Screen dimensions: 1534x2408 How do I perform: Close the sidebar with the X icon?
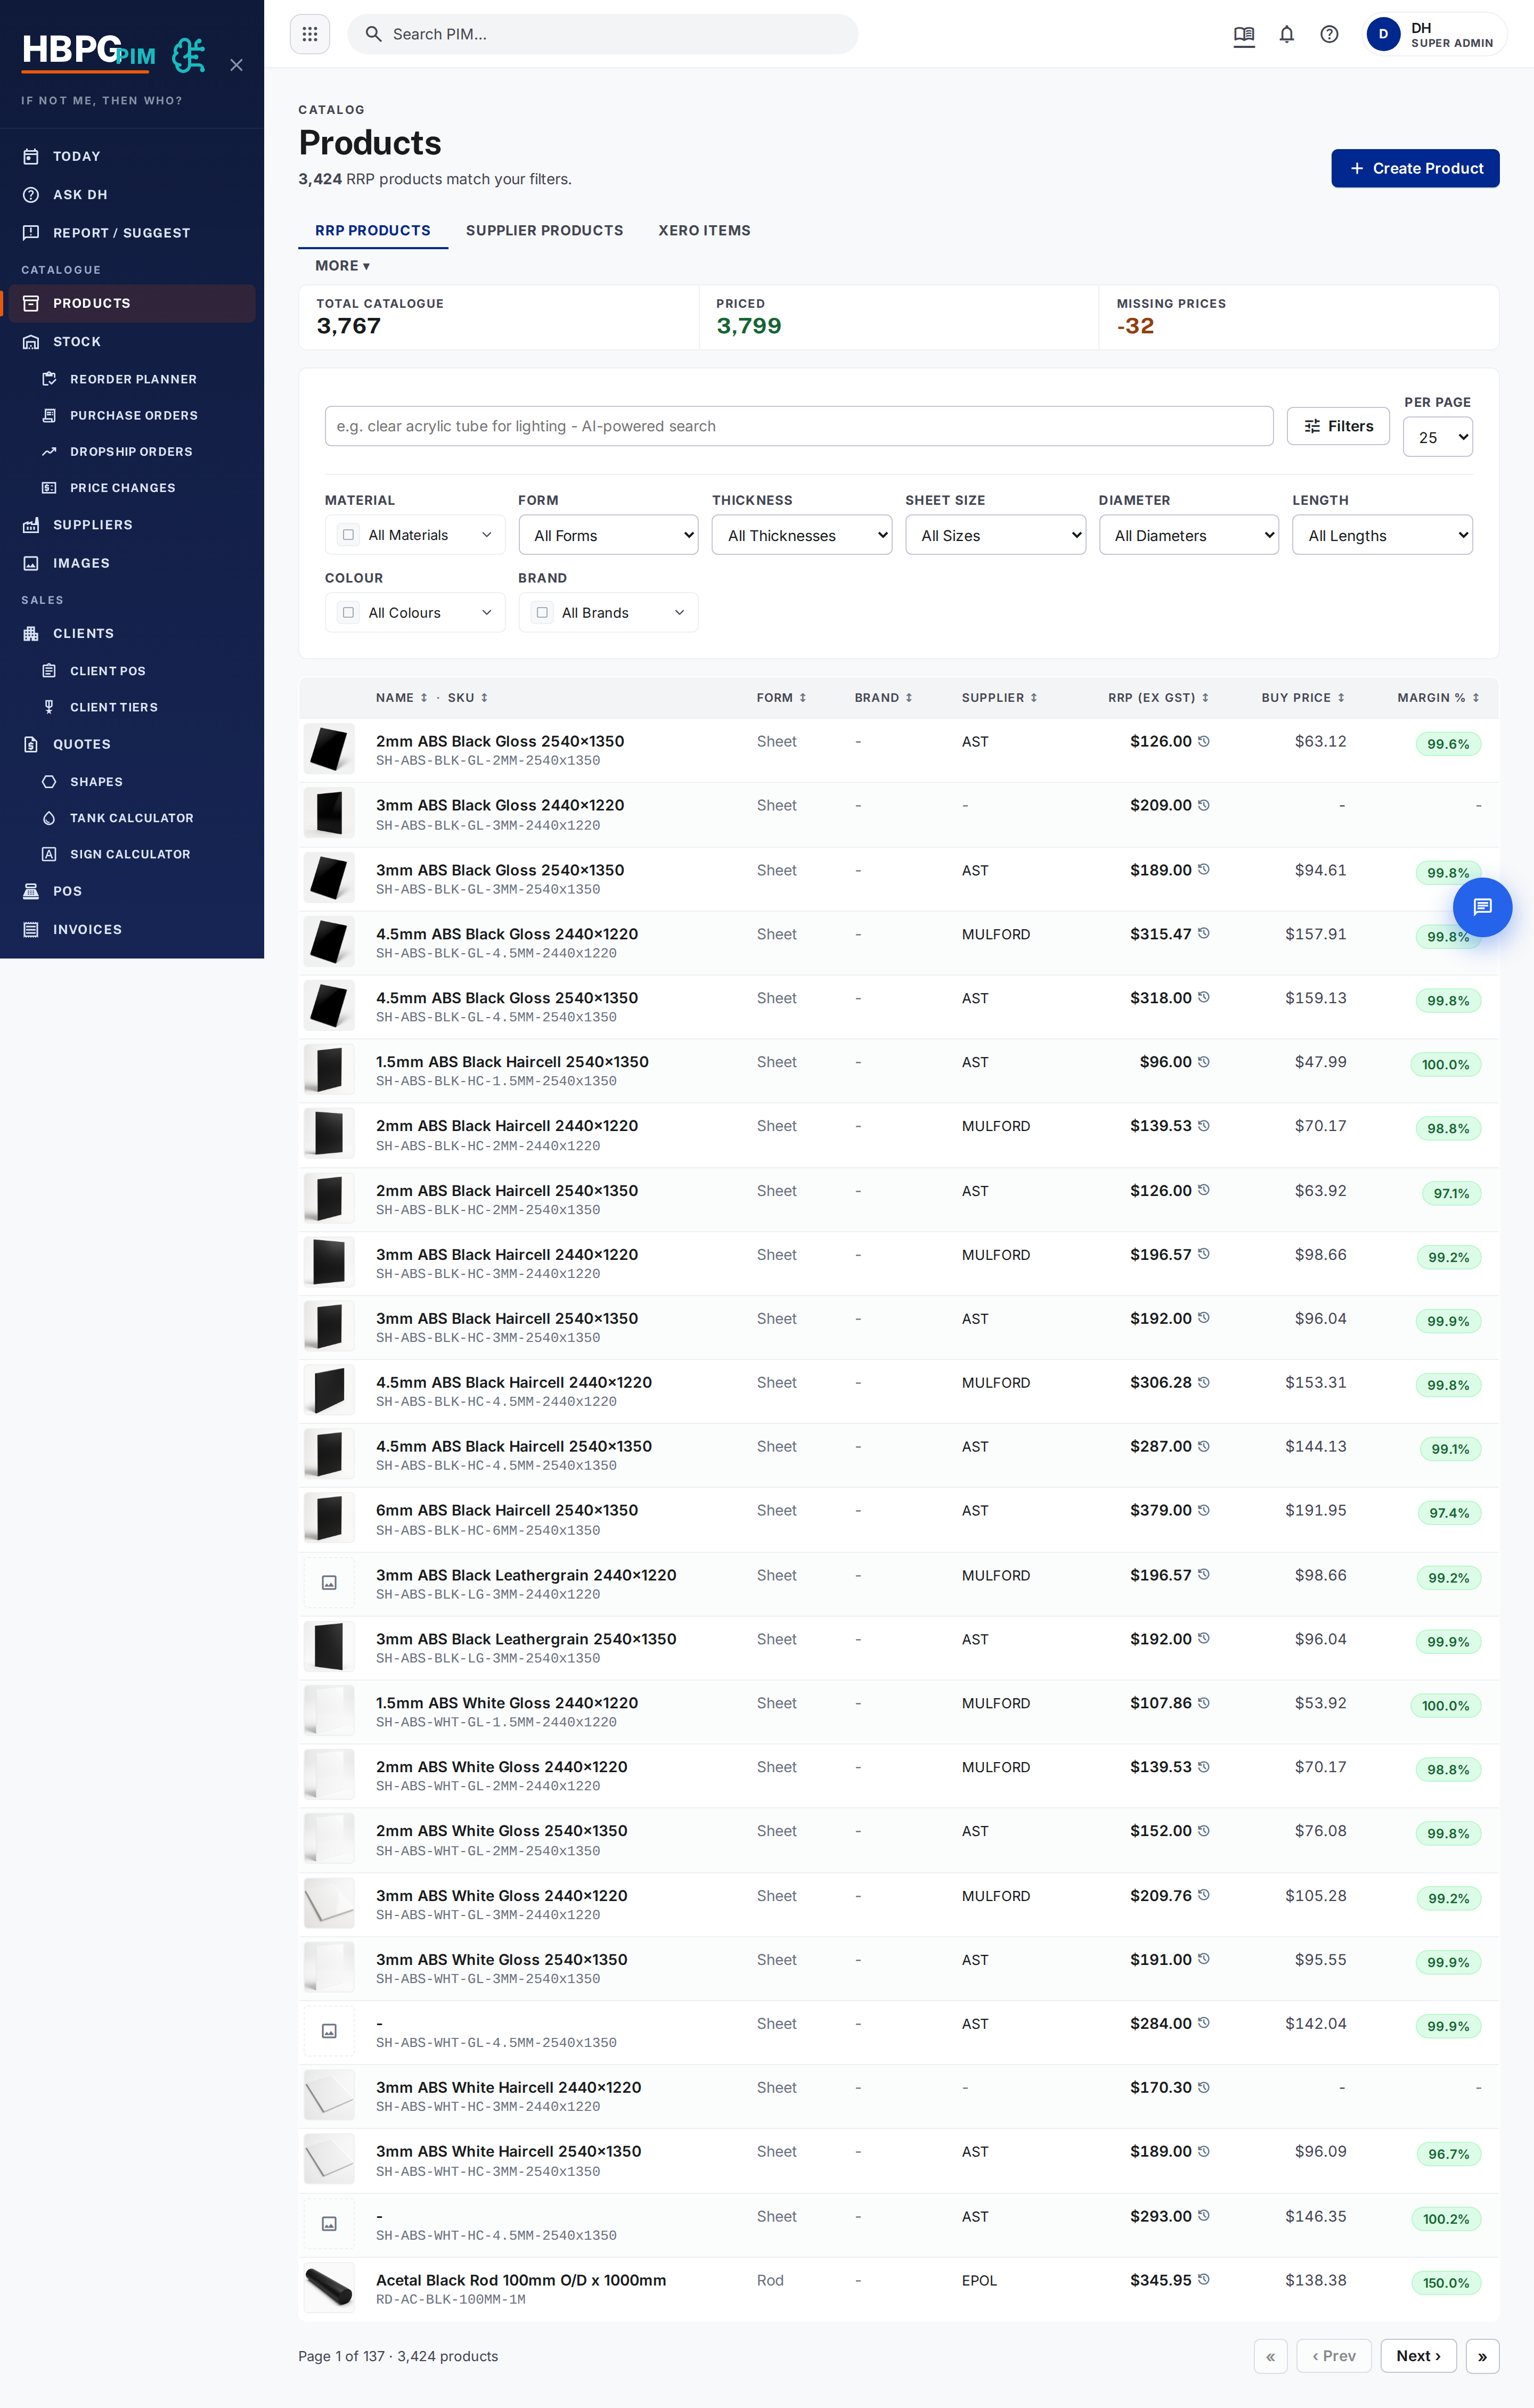[x=236, y=65]
